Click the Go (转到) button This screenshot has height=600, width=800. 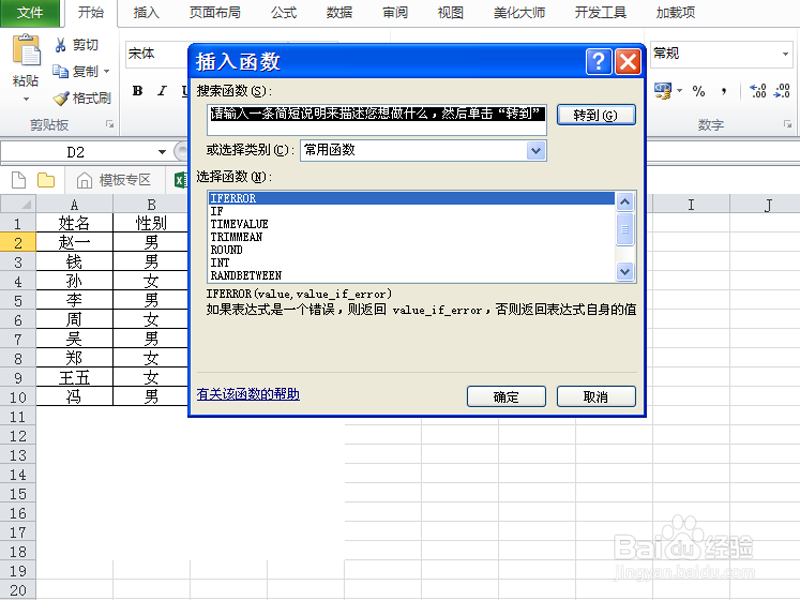click(596, 115)
